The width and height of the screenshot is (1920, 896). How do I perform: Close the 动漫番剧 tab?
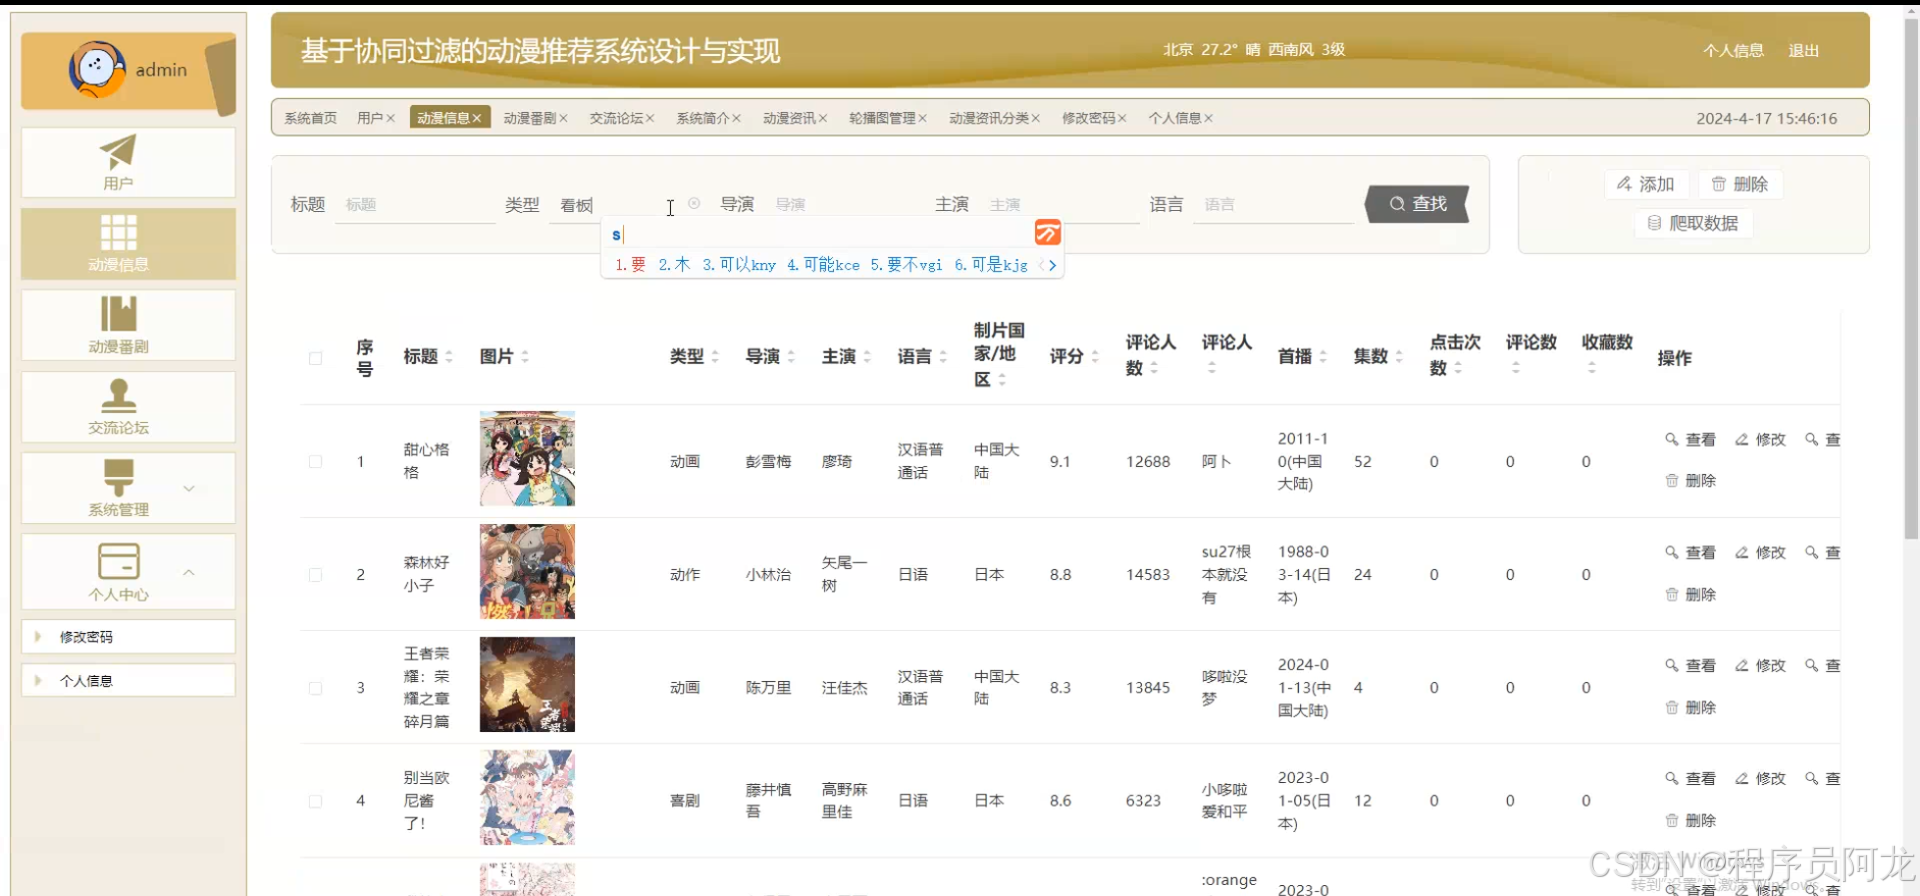pyautogui.click(x=563, y=118)
